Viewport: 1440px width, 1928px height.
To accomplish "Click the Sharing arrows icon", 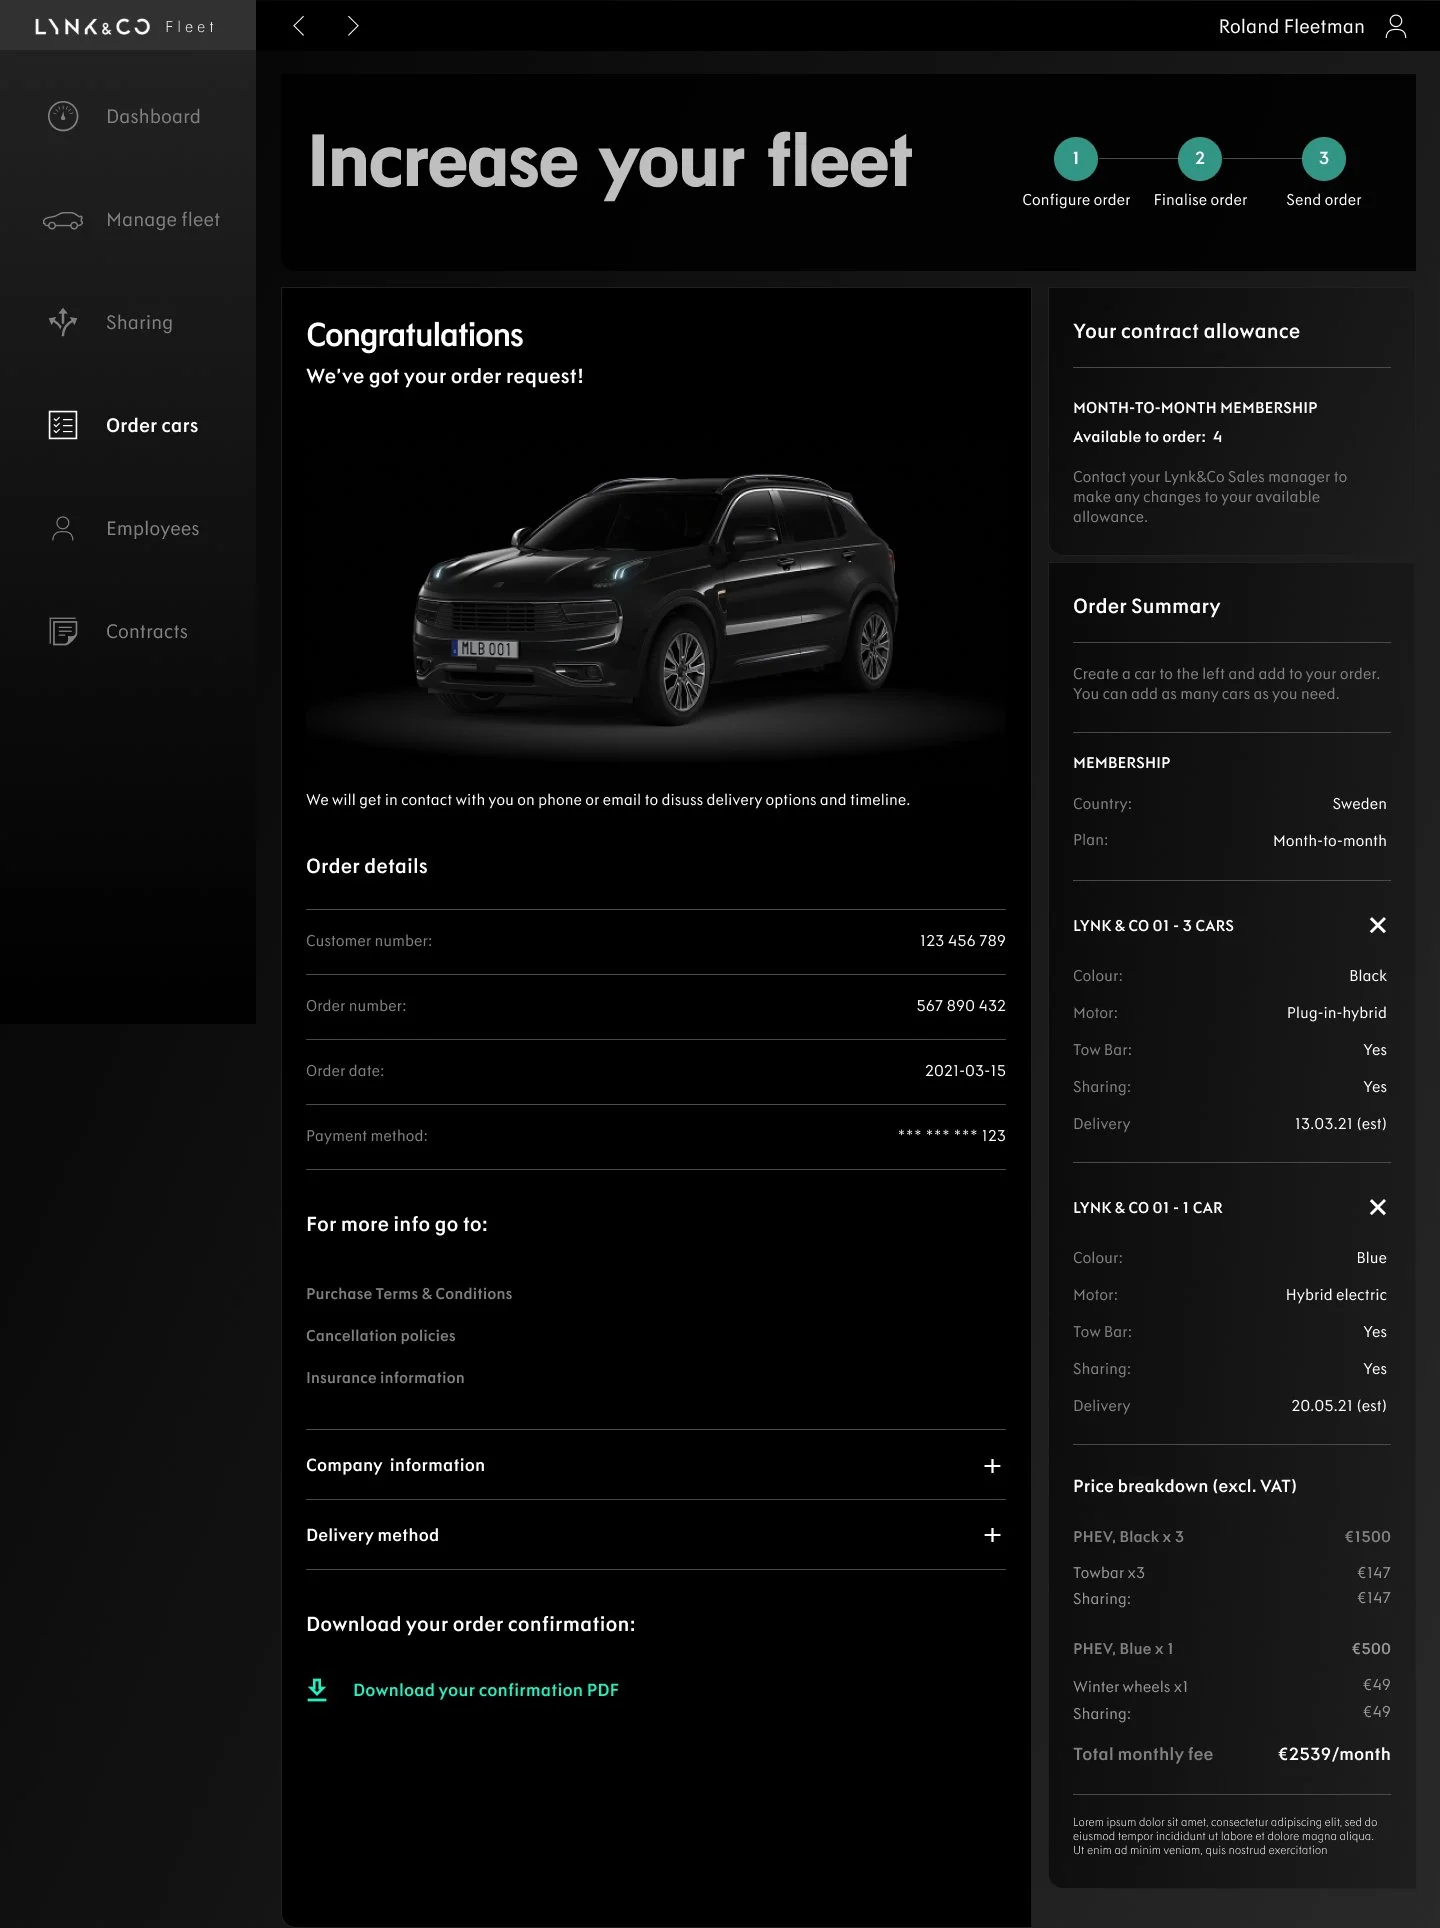I will click(x=63, y=322).
